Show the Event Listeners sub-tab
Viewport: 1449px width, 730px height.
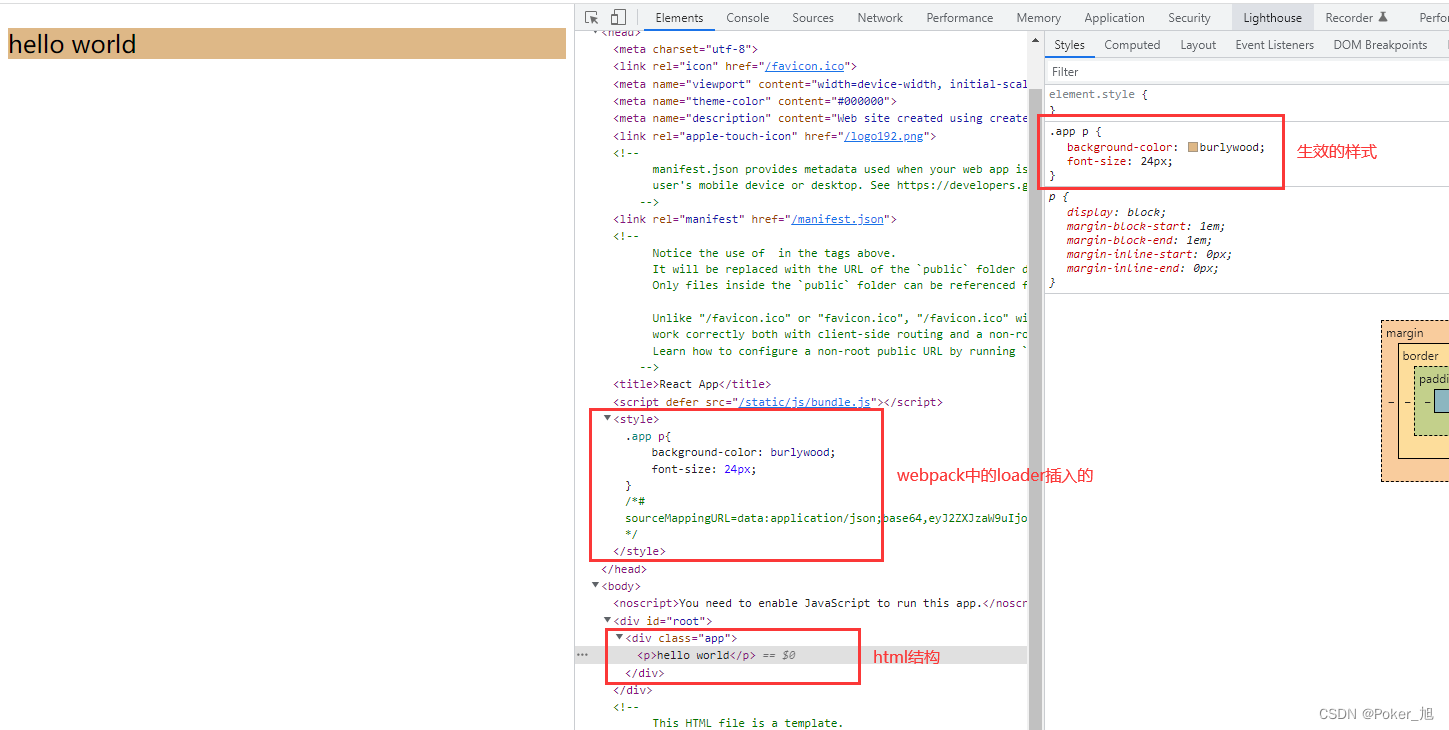(1274, 45)
